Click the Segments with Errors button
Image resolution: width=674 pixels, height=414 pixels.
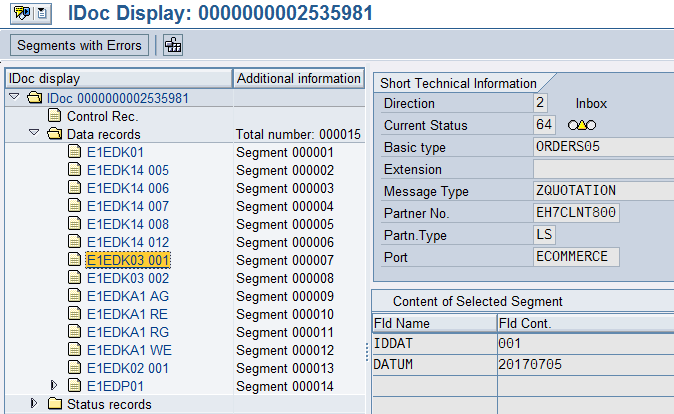[x=80, y=45]
